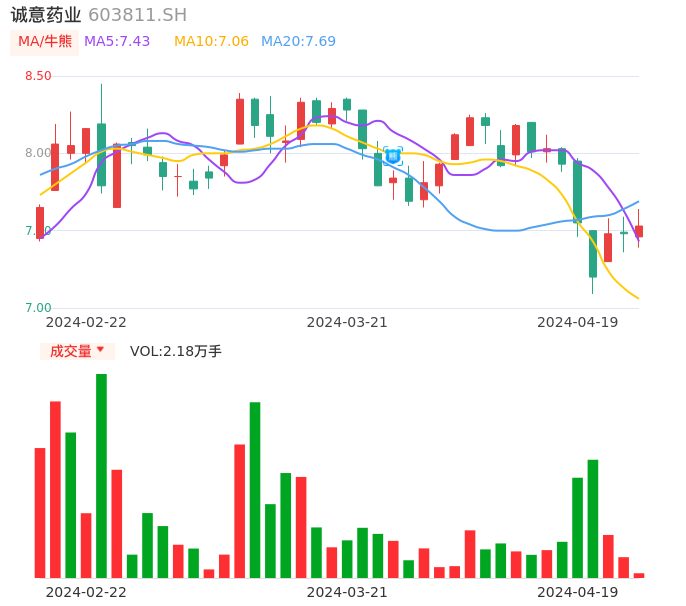Click the tallest green volume bar

coord(101,475)
